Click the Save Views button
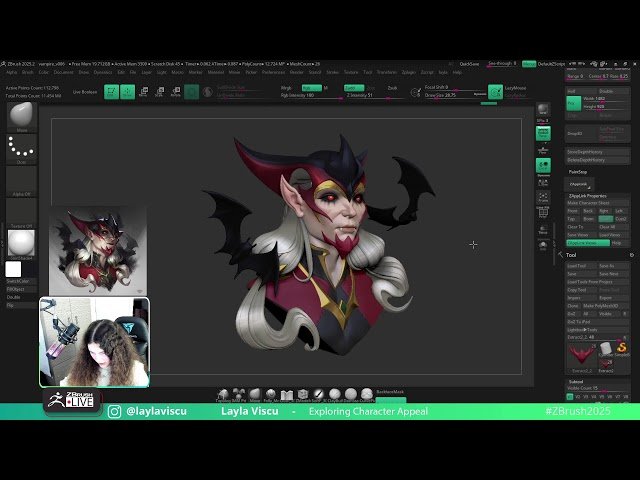The width and height of the screenshot is (640, 480). tap(581, 235)
